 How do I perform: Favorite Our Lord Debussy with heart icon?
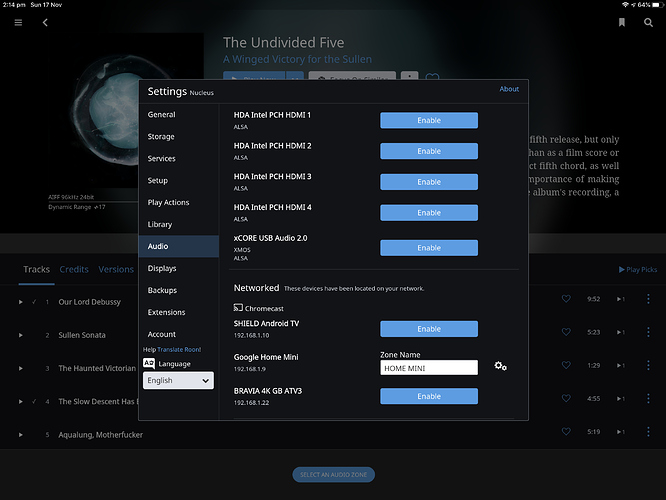pyautogui.click(x=566, y=299)
